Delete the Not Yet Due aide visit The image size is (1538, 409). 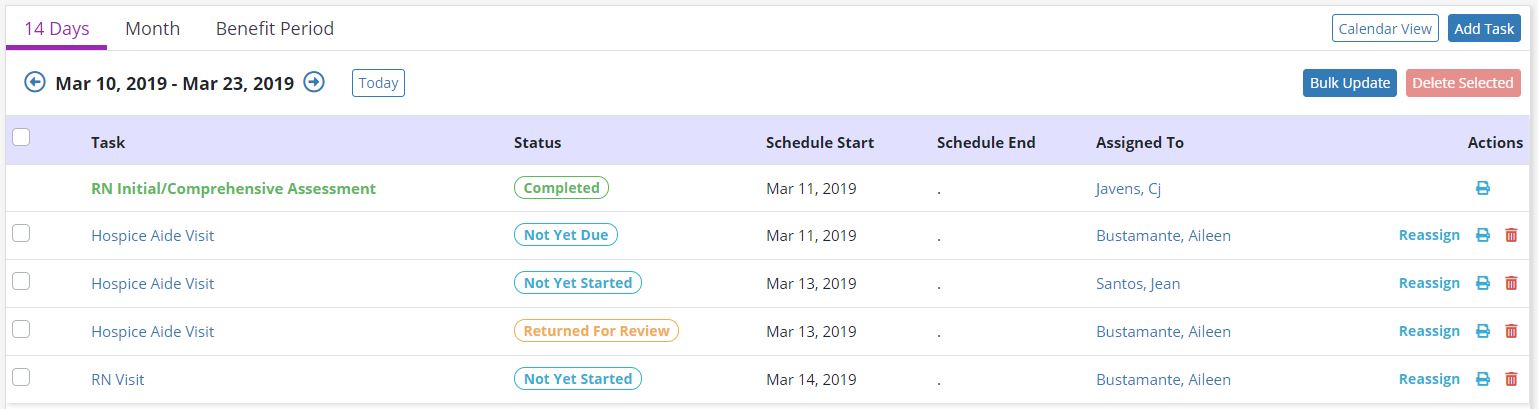(1511, 235)
